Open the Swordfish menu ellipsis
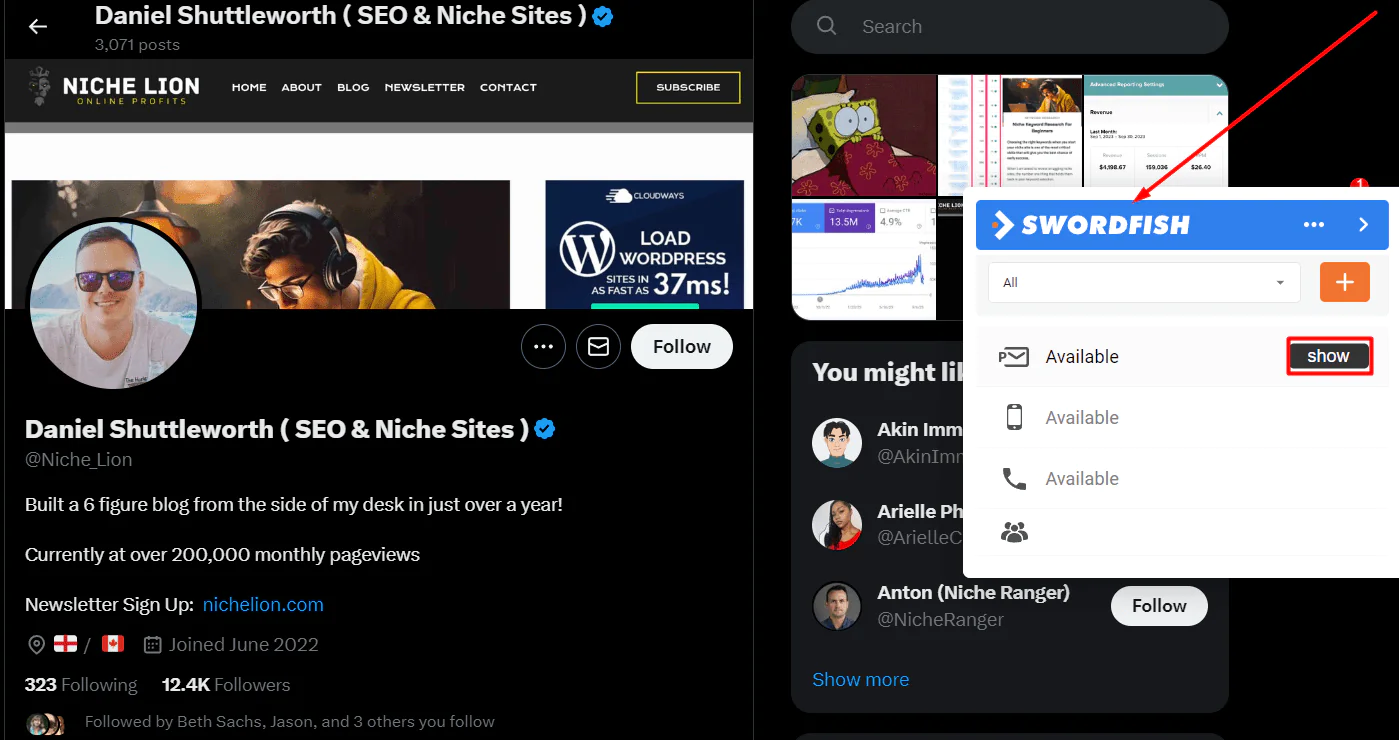The height and width of the screenshot is (740, 1399). [1314, 225]
